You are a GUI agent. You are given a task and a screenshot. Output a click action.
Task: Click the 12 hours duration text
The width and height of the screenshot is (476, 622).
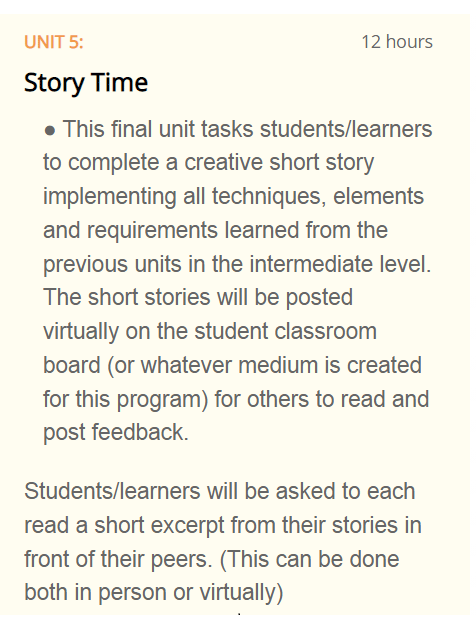click(x=397, y=42)
